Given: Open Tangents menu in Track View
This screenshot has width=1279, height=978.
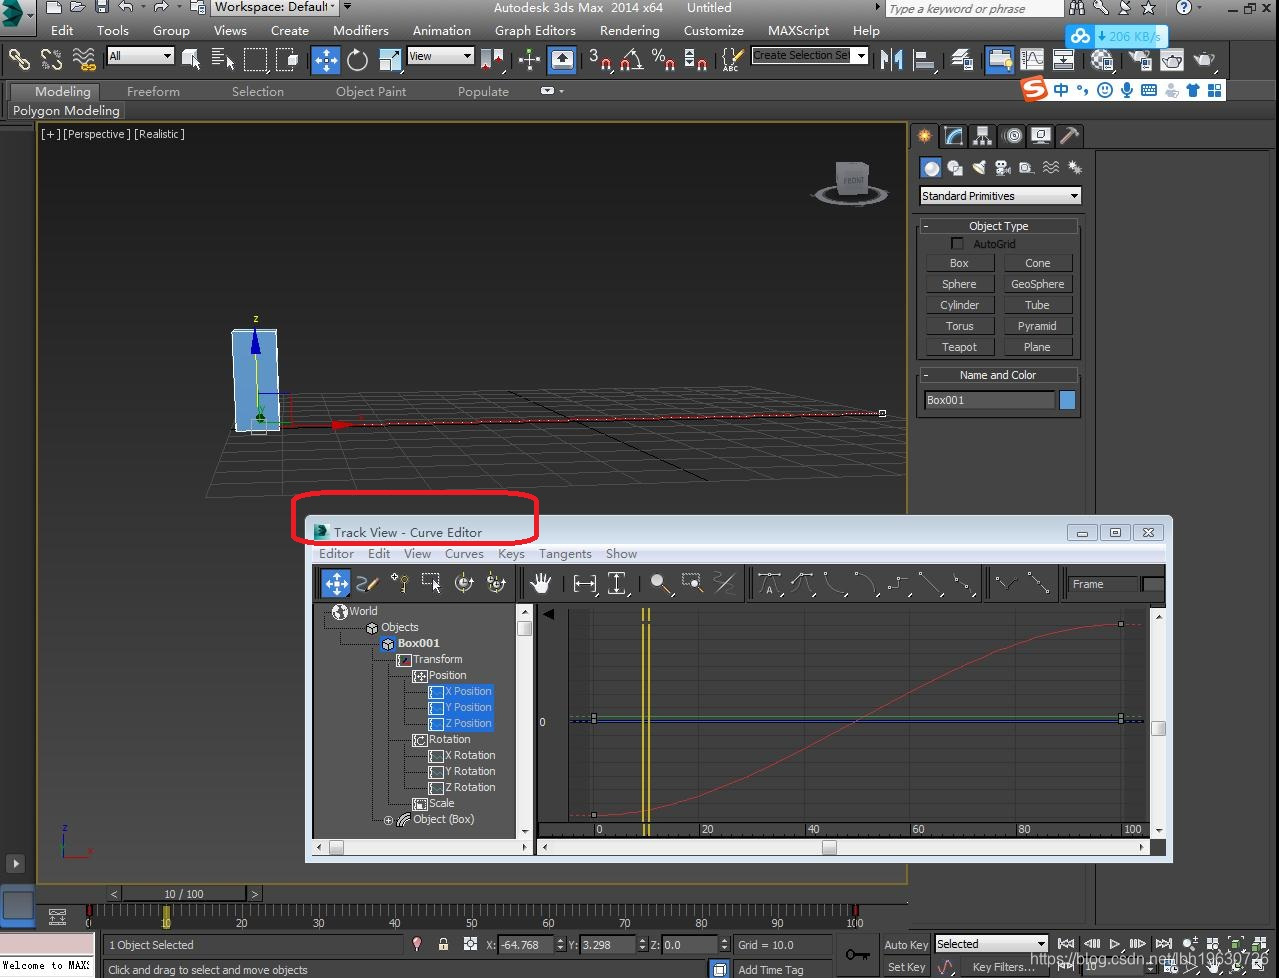Looking at the screenshot, I should [x=565, y=554].
